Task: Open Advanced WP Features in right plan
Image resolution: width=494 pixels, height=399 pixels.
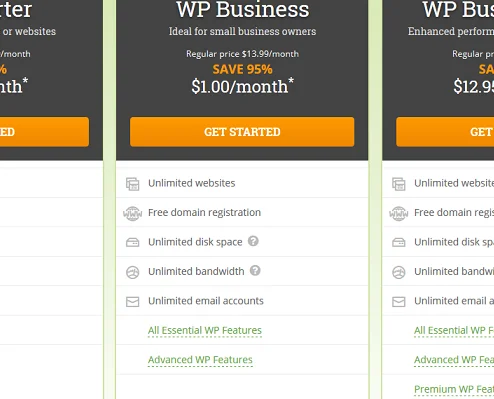Action: tap(454, 360)
